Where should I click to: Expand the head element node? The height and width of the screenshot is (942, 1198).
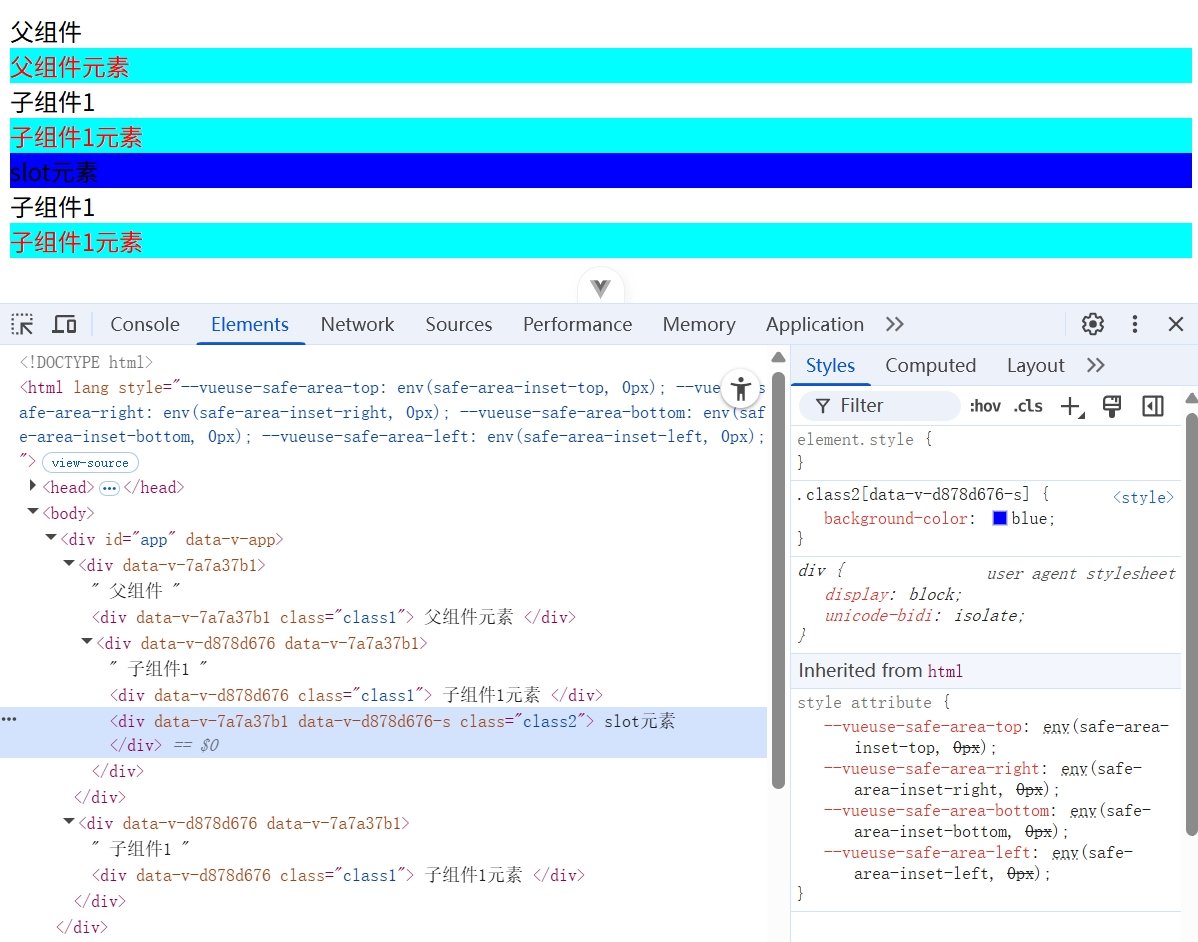pyautogui.click(x=33, y=486)
